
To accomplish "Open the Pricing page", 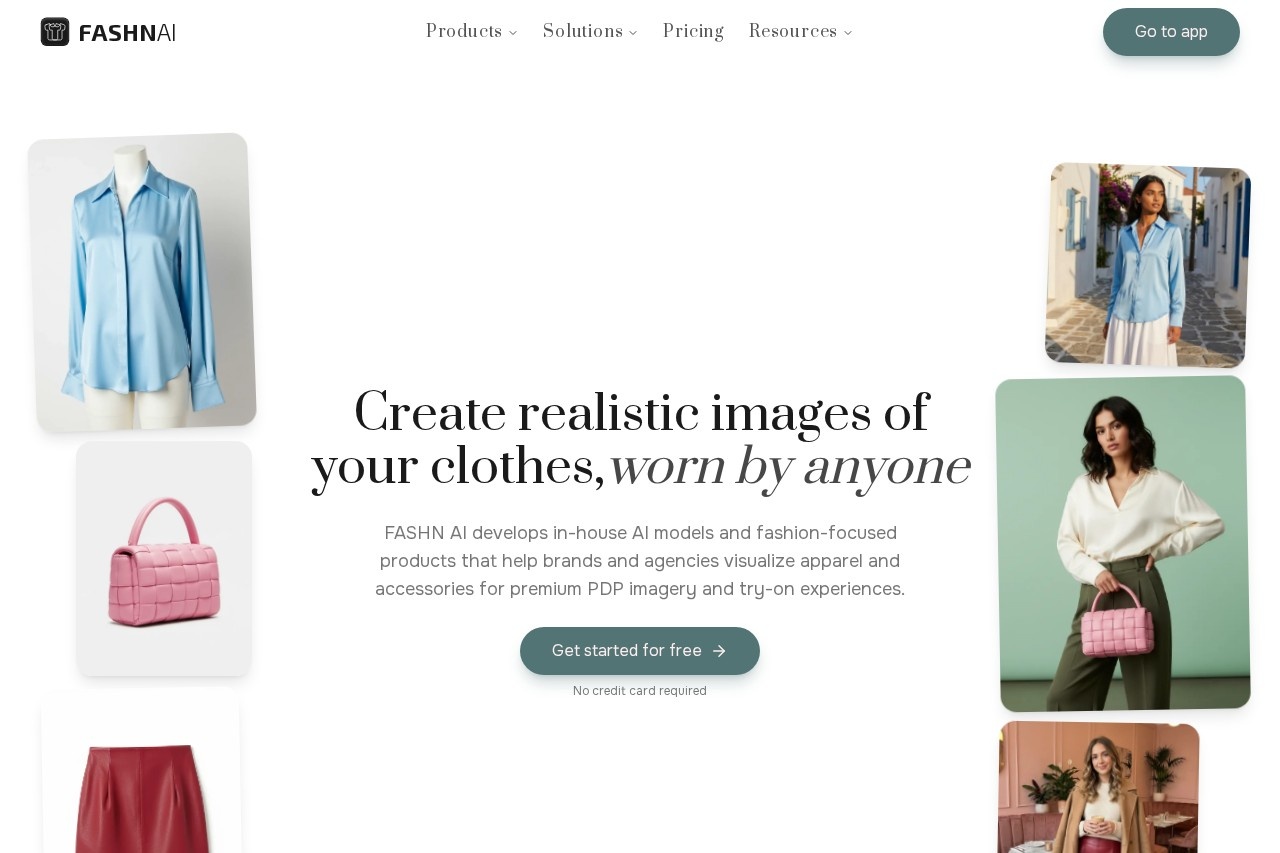I will [693, 32].
